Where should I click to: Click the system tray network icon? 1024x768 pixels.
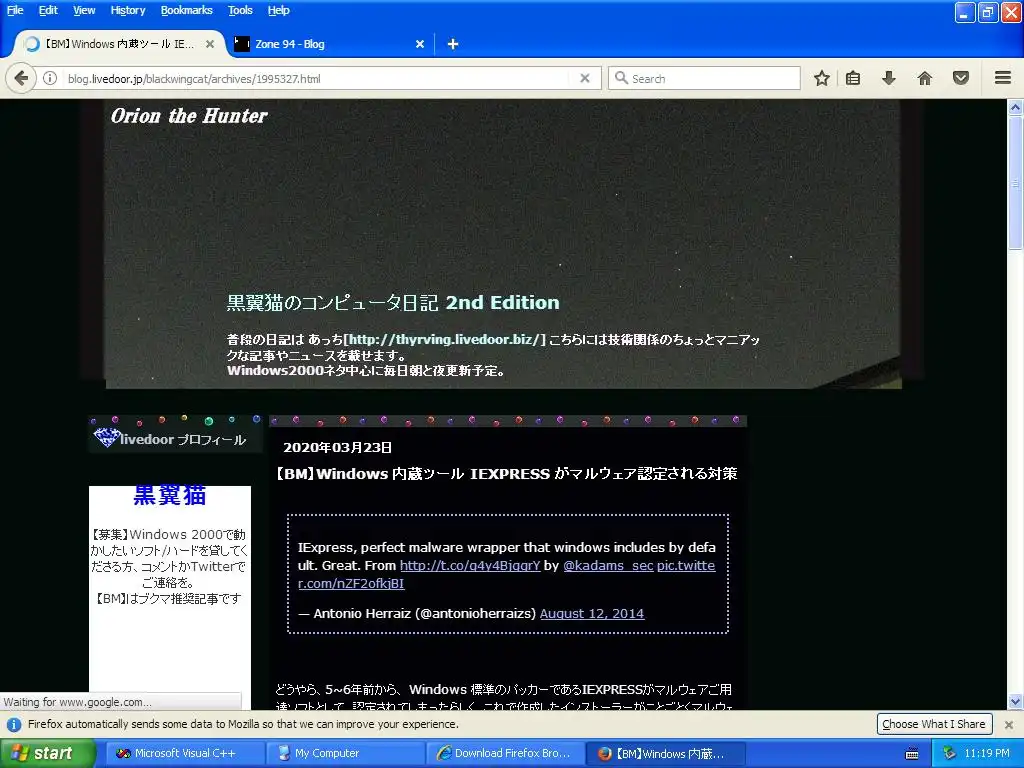[950, 753]
